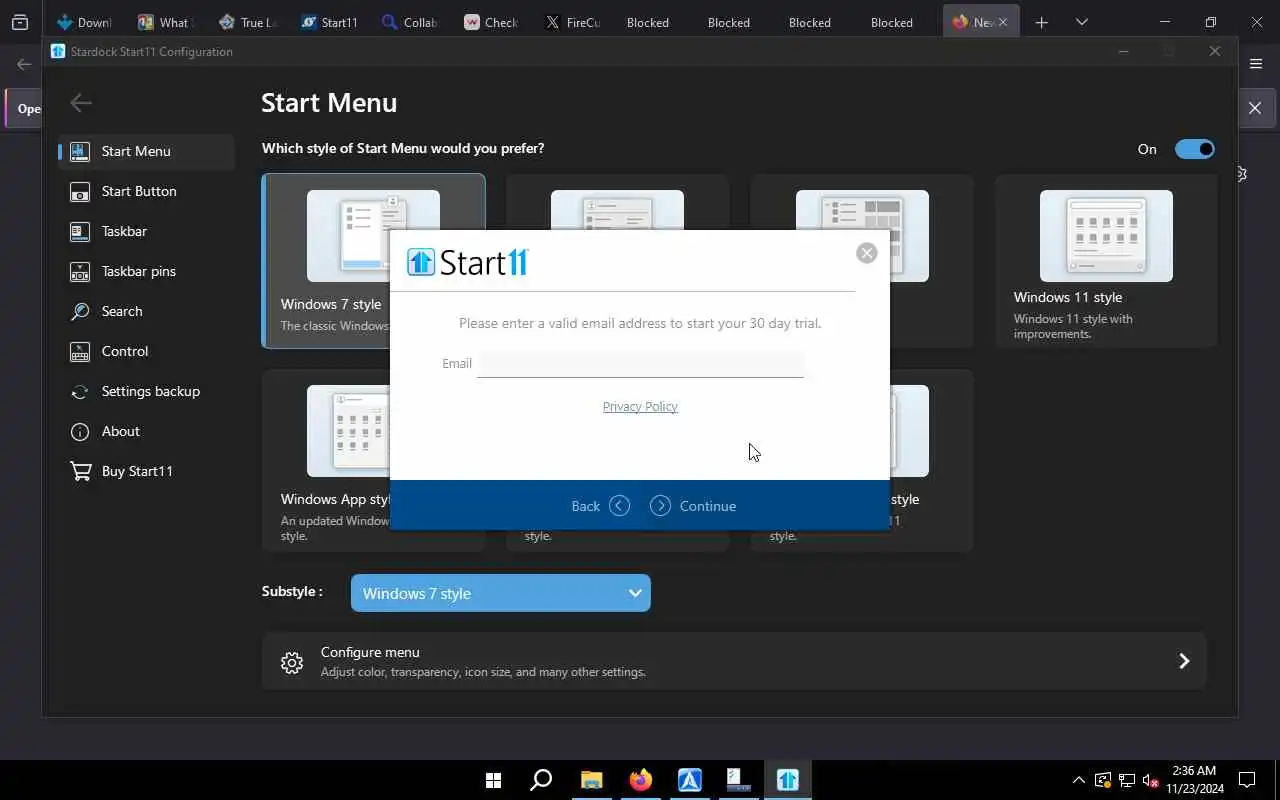Image resolution: width=1280 pixels, height=800 pixels.
Task: Open File Explorer from taskbar
Action: (592, 780)
